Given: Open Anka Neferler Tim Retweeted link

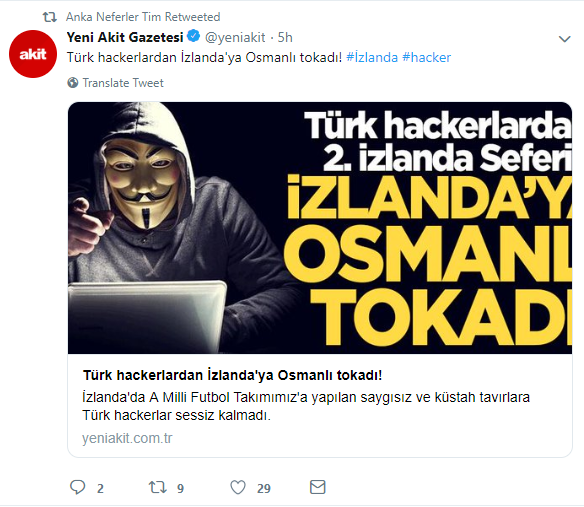Looking at the screenshot, I should (x=143, y=17).
